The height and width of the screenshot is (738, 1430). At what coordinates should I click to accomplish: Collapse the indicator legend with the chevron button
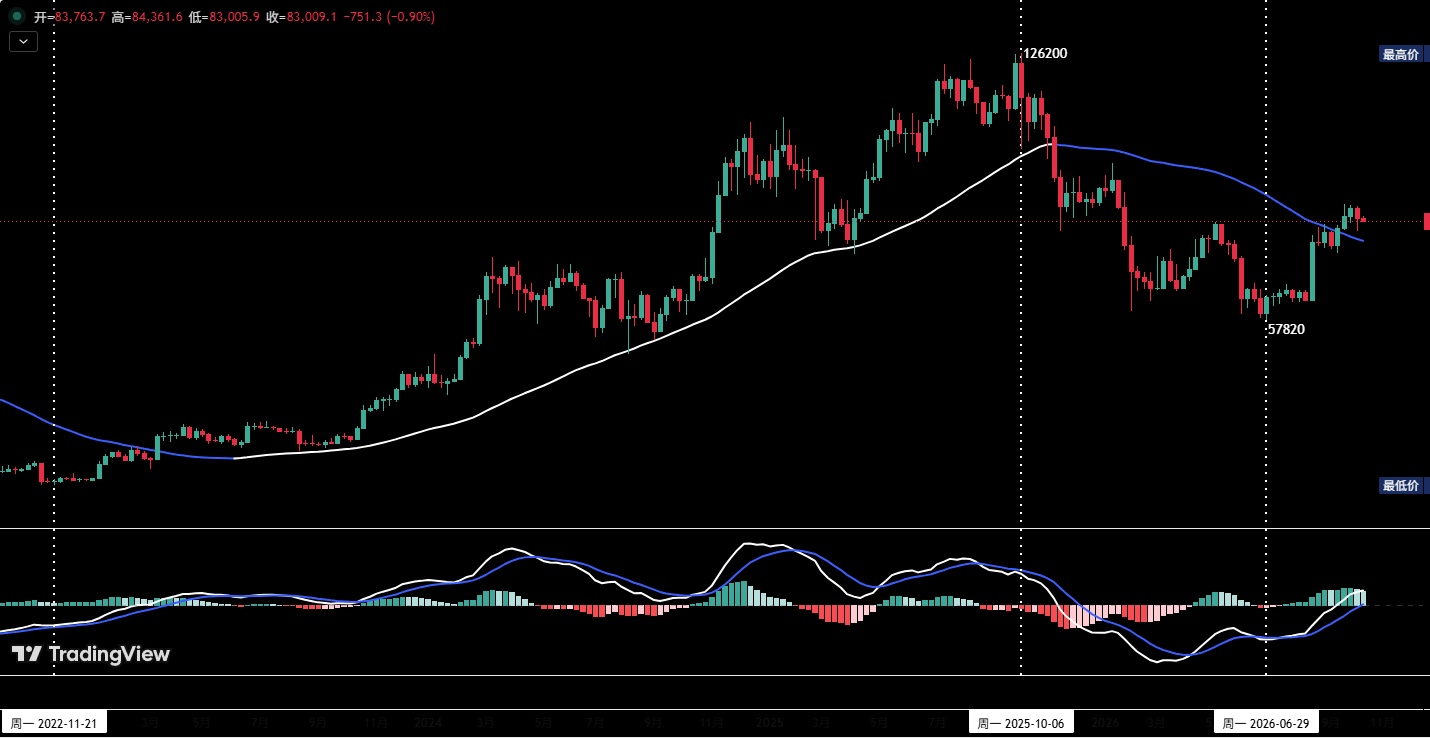[23, 41]
